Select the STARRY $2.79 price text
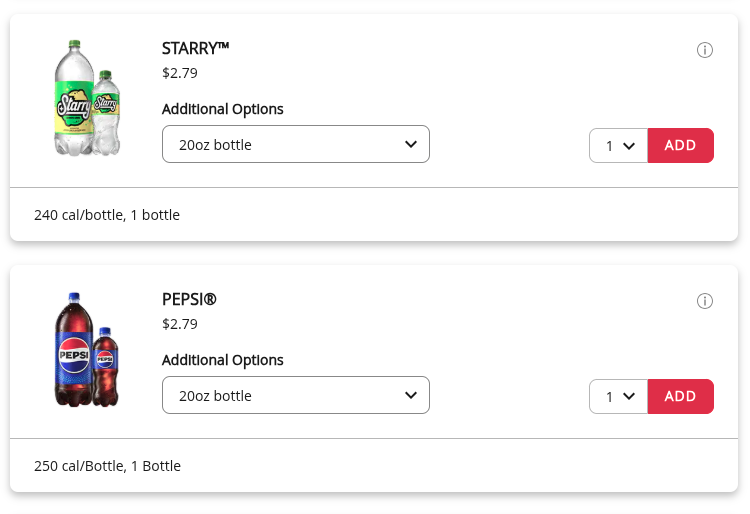 [180, 72]
